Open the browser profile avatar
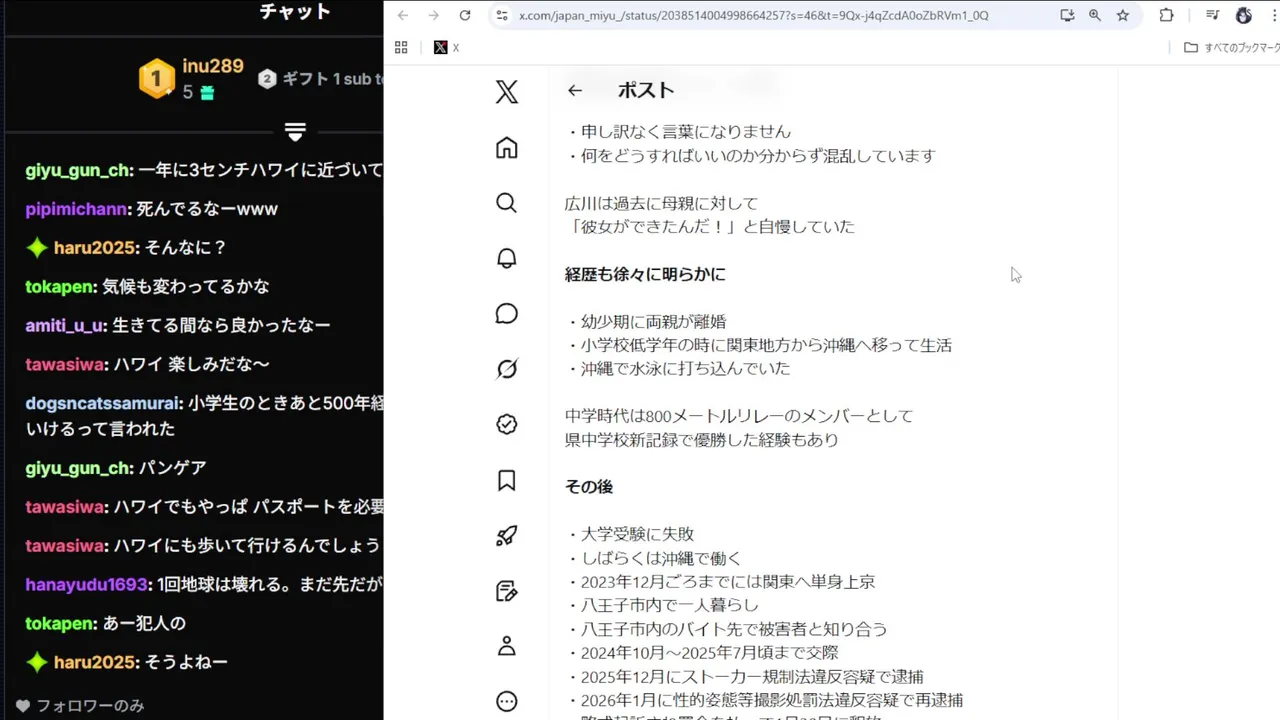 click(x=1244, y=15)
